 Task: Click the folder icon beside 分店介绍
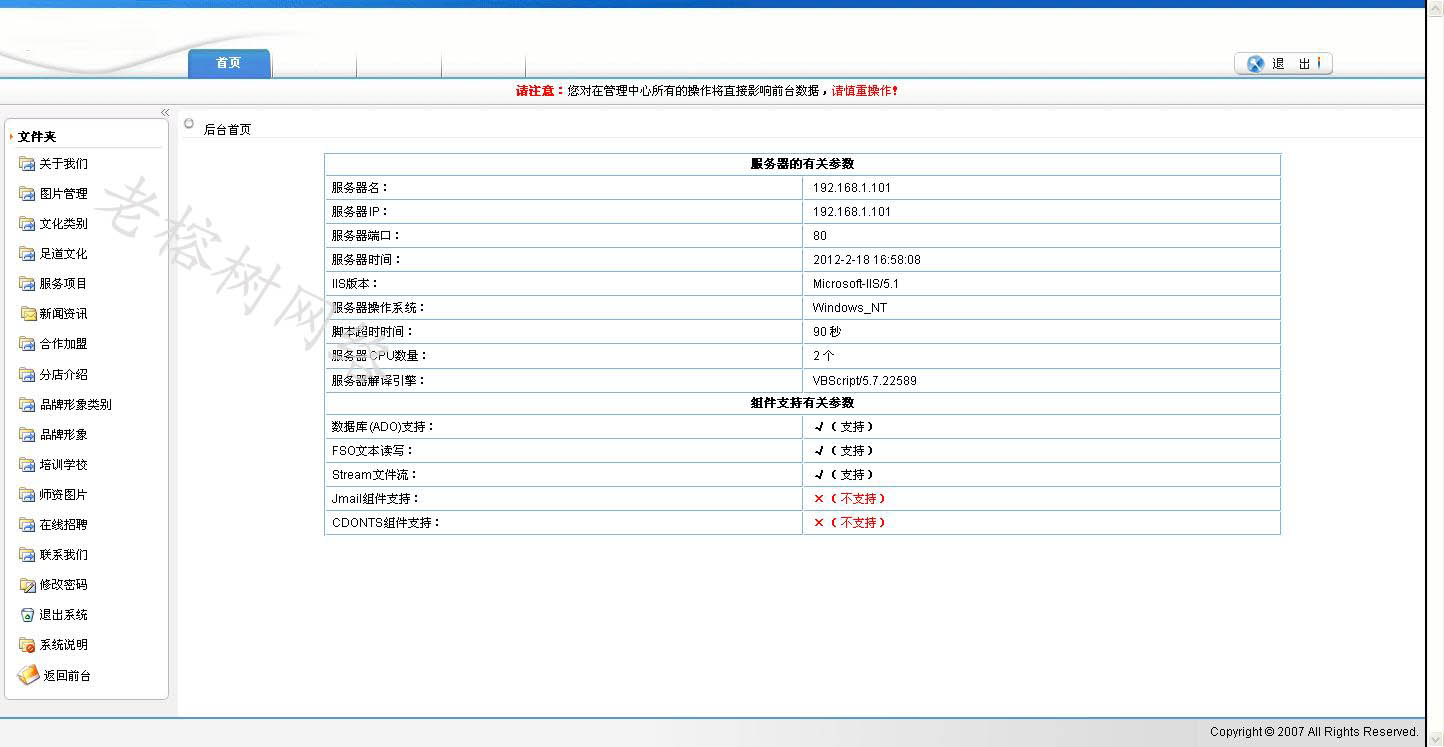pos(27,375)
